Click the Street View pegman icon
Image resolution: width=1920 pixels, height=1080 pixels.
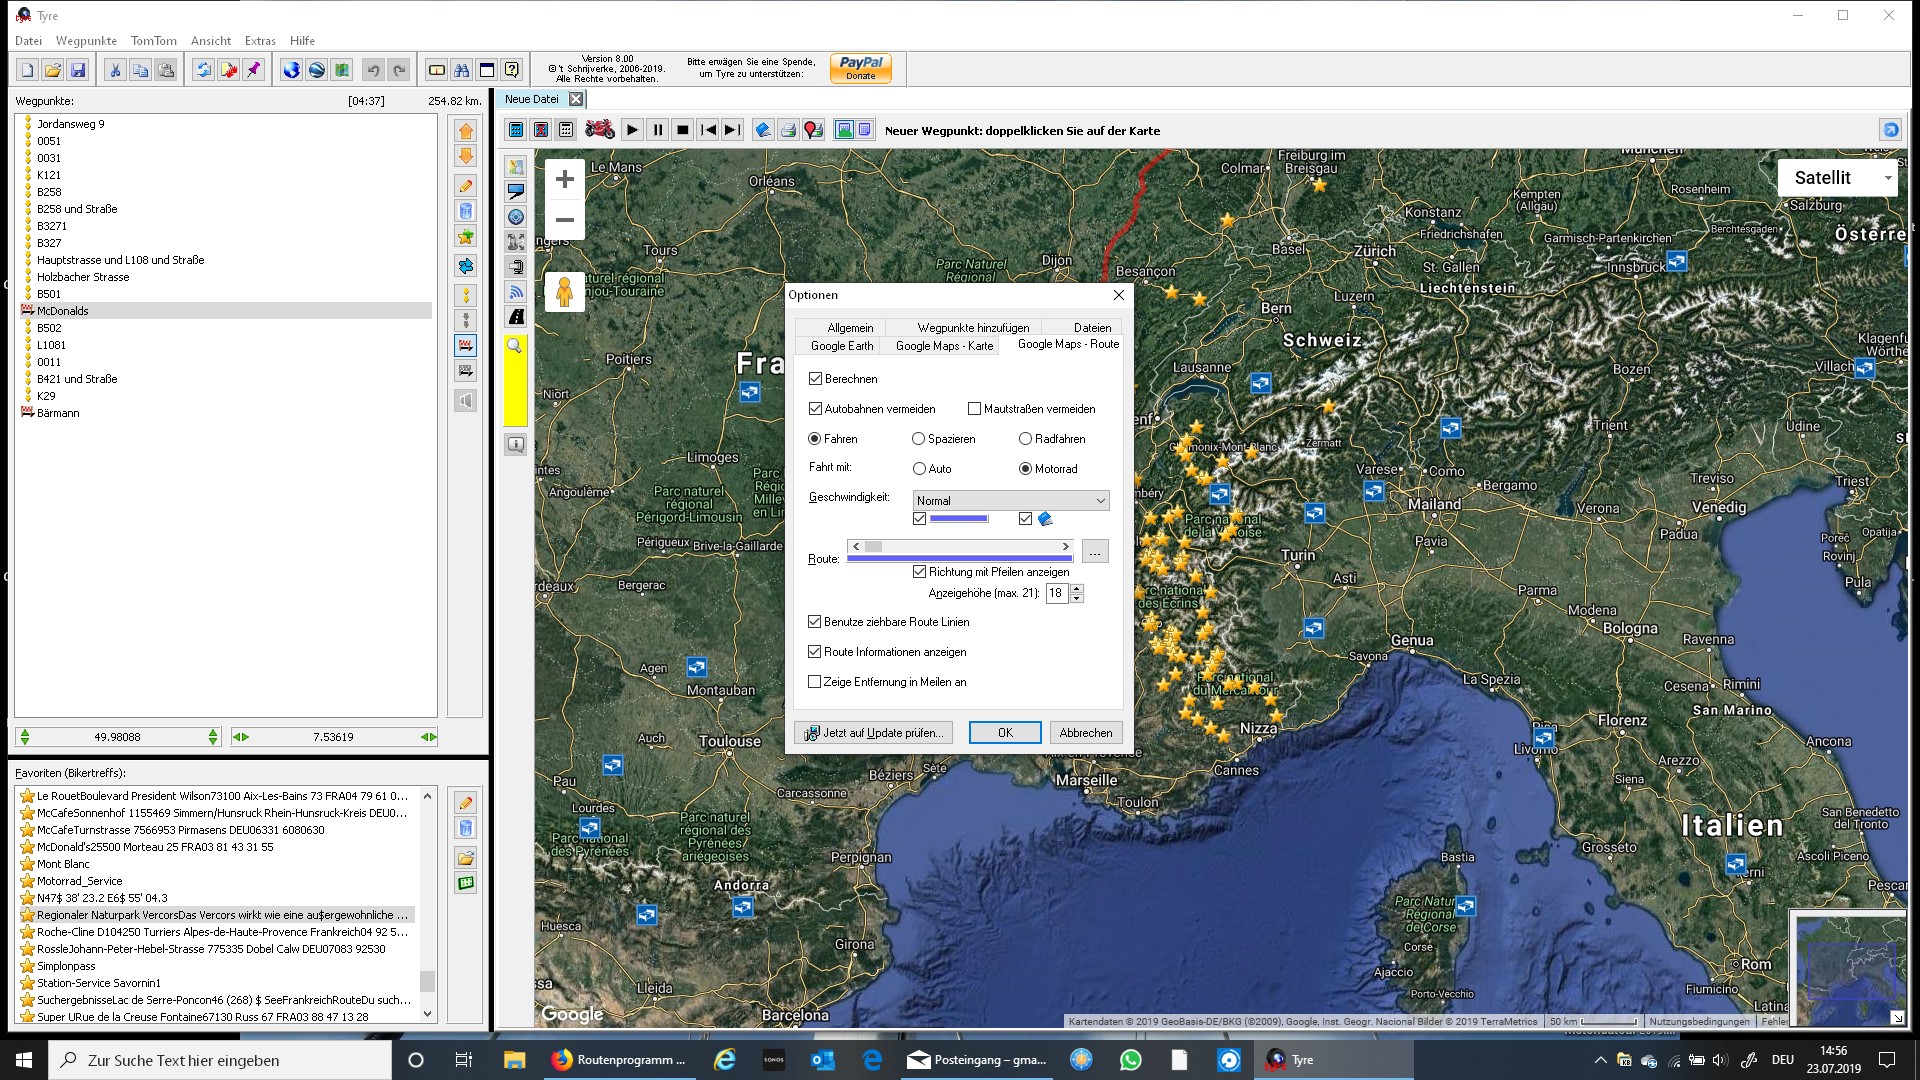click(x=564, y=292)
